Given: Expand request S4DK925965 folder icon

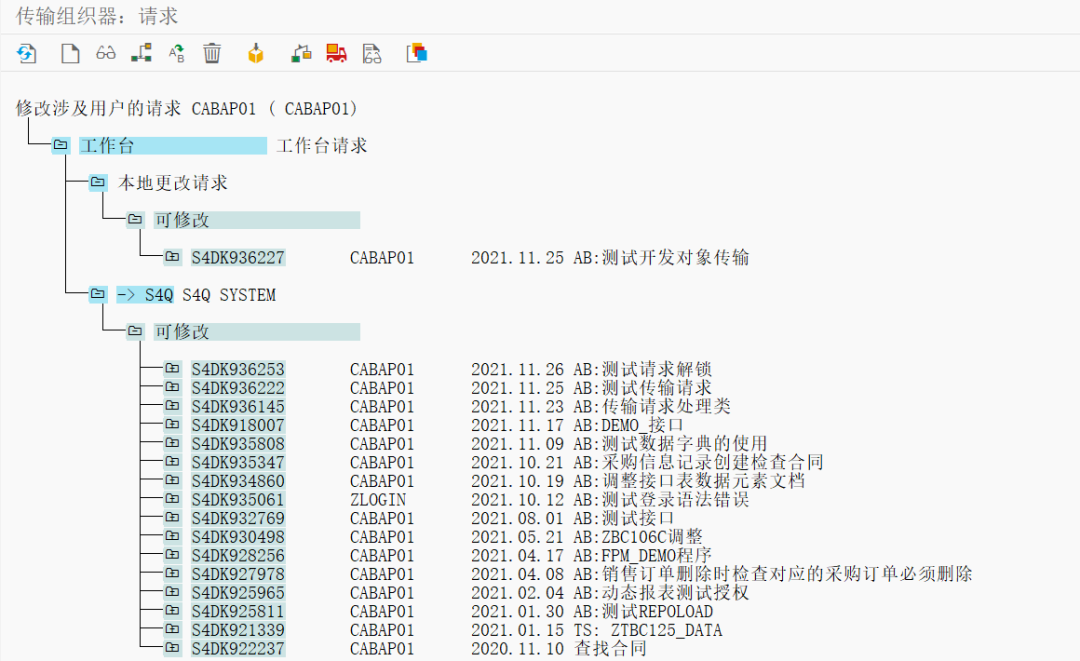Looking at the screenshot, I should [x=172, y=591].
